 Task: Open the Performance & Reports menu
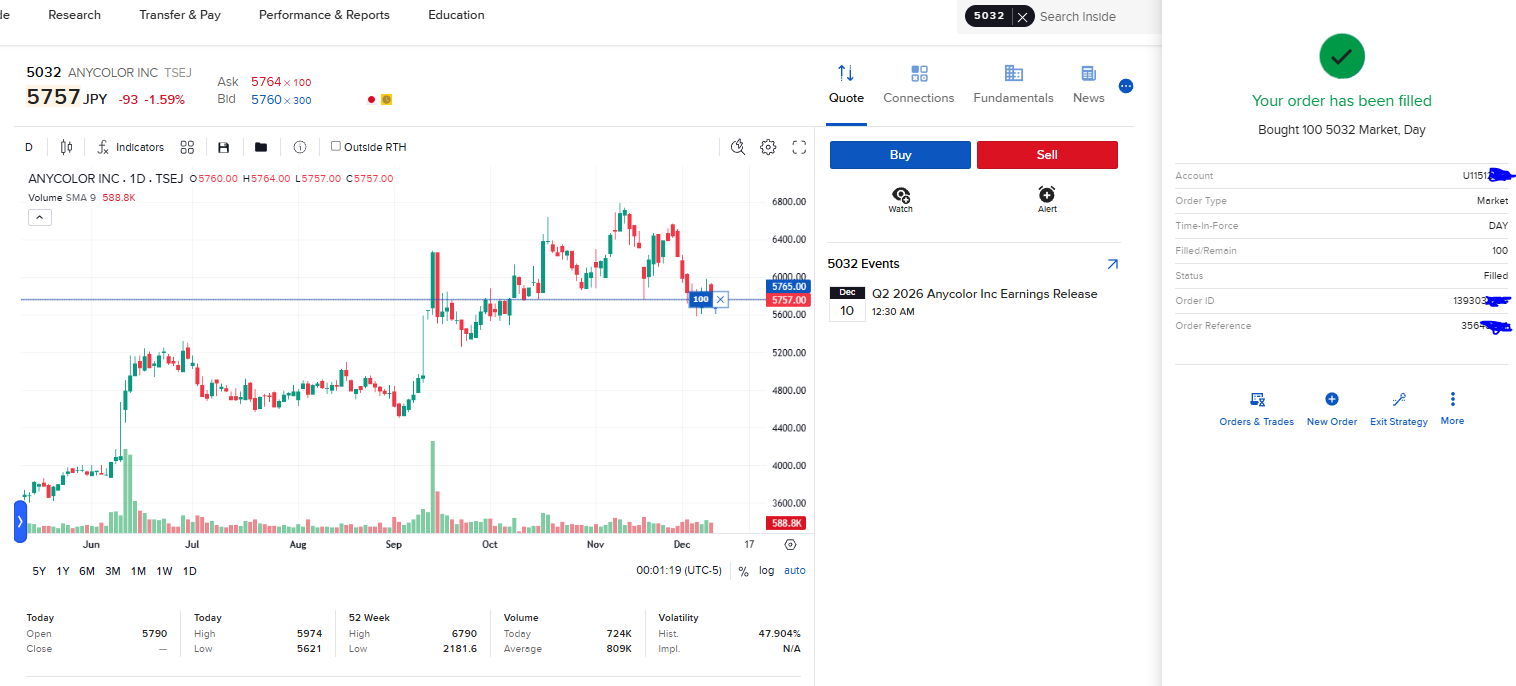pos(324,15)
